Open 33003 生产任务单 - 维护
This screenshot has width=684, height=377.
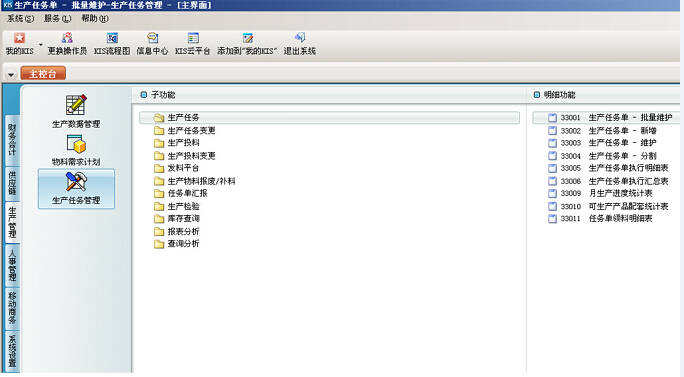coord(602,143)
